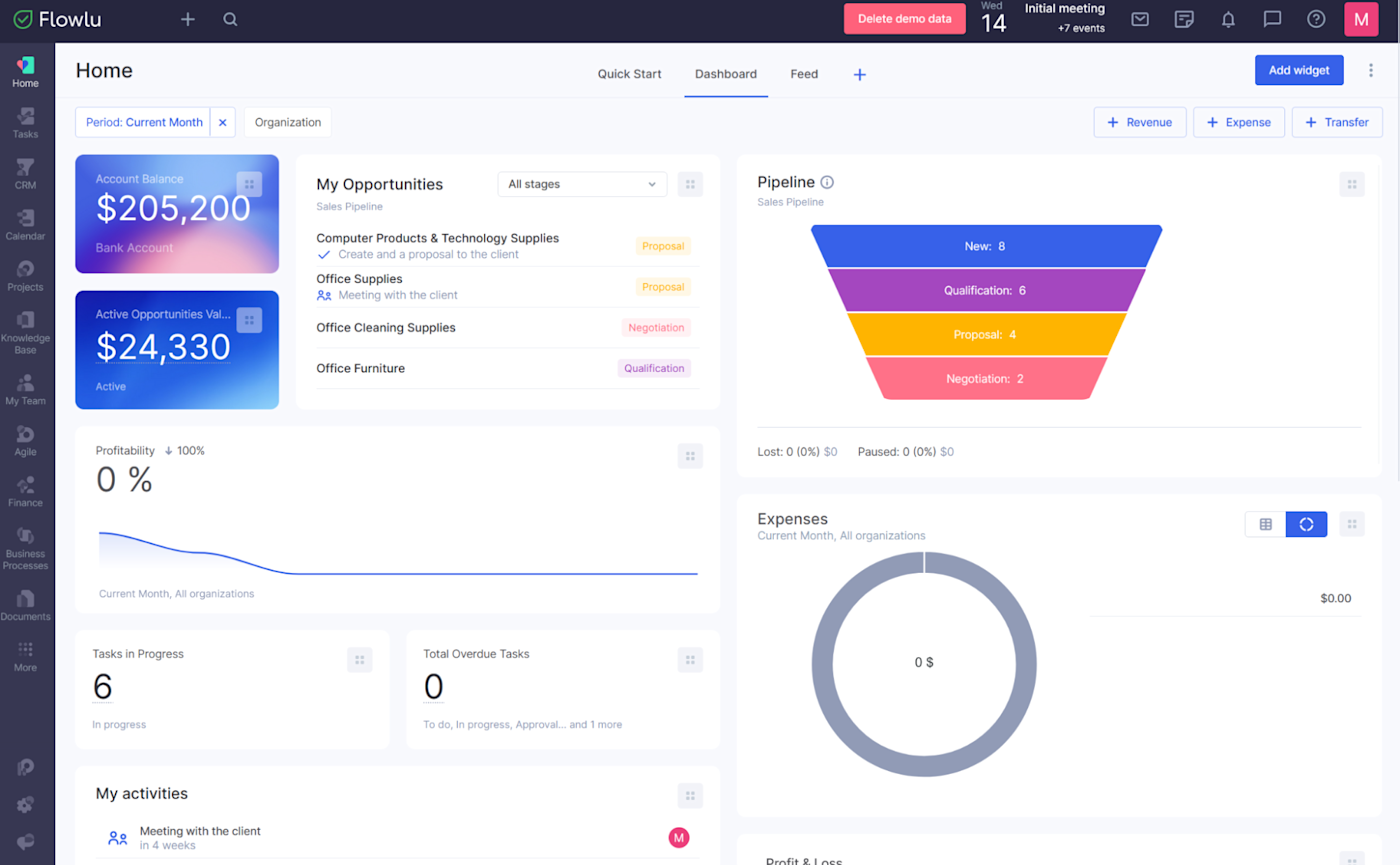
Task: Open the Office Cleaning Supplies opportunity
Action: tap(386, 327)
